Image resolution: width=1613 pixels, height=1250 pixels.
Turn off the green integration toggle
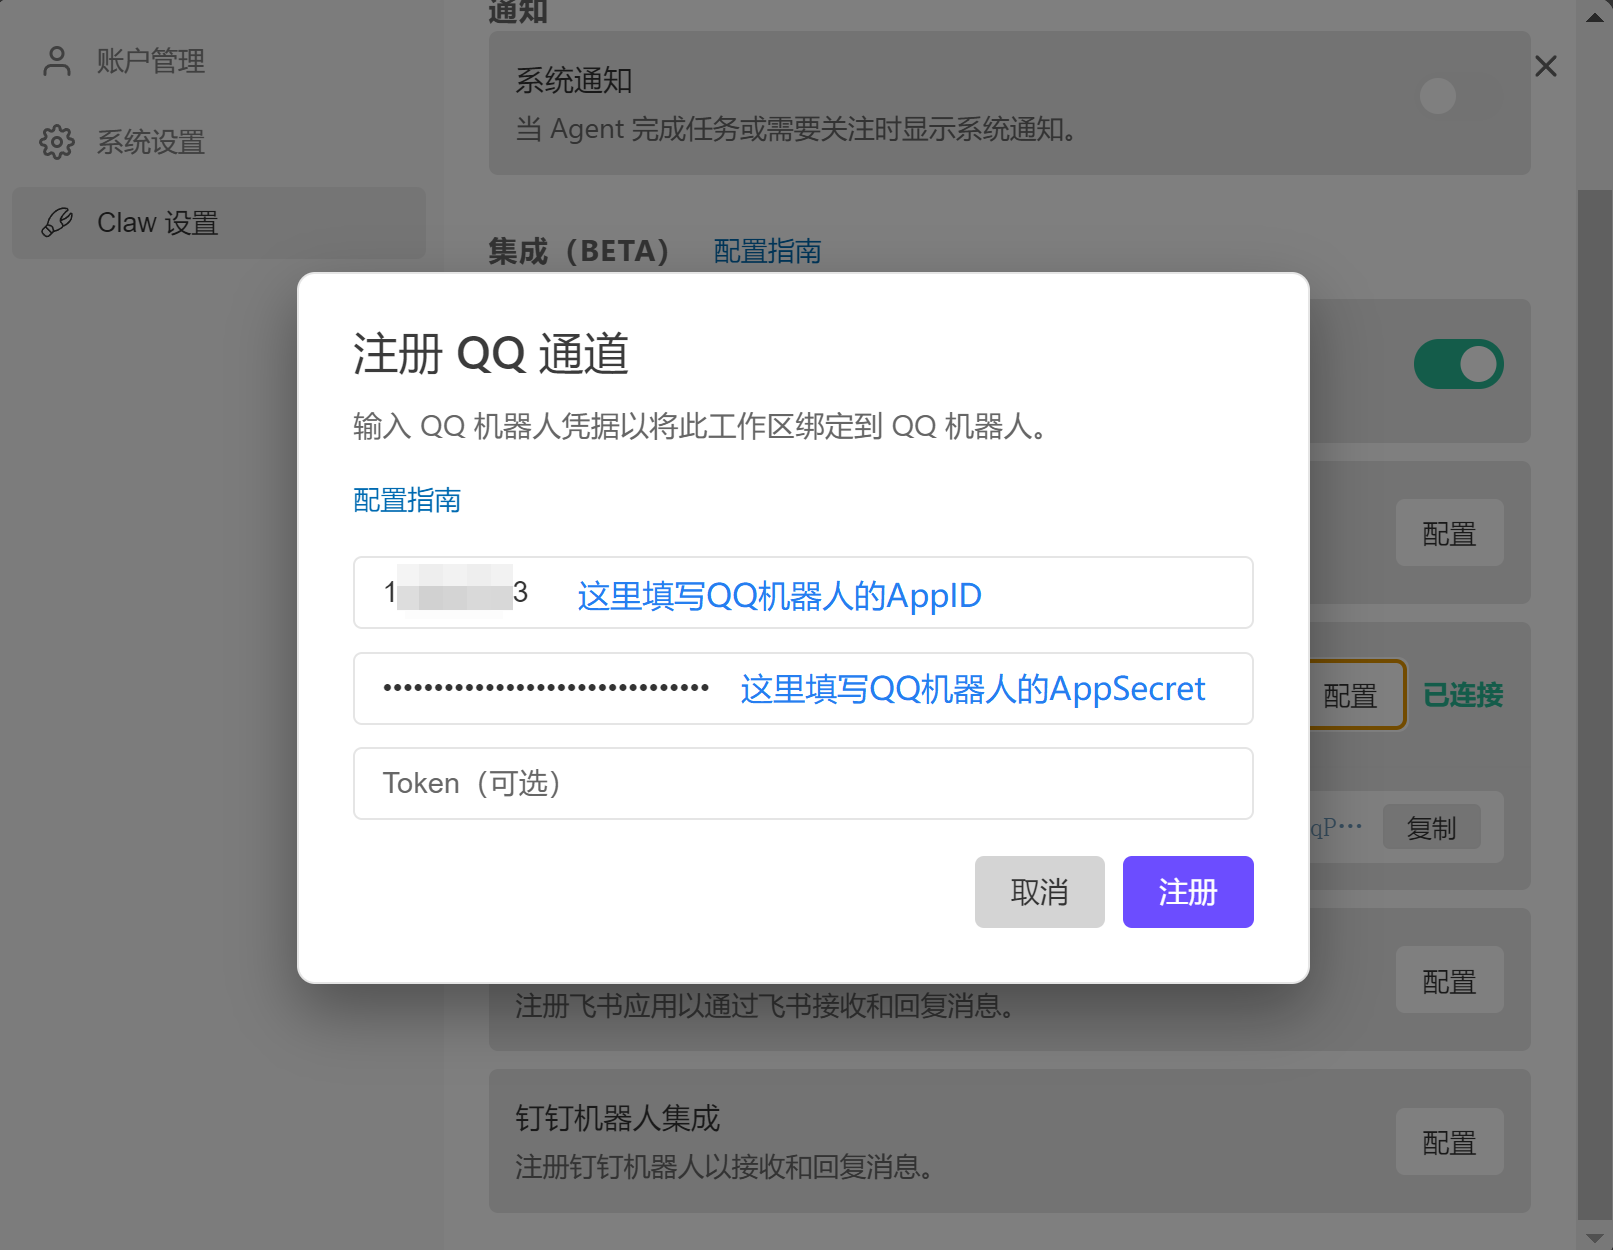click(x=1458, y=364)
